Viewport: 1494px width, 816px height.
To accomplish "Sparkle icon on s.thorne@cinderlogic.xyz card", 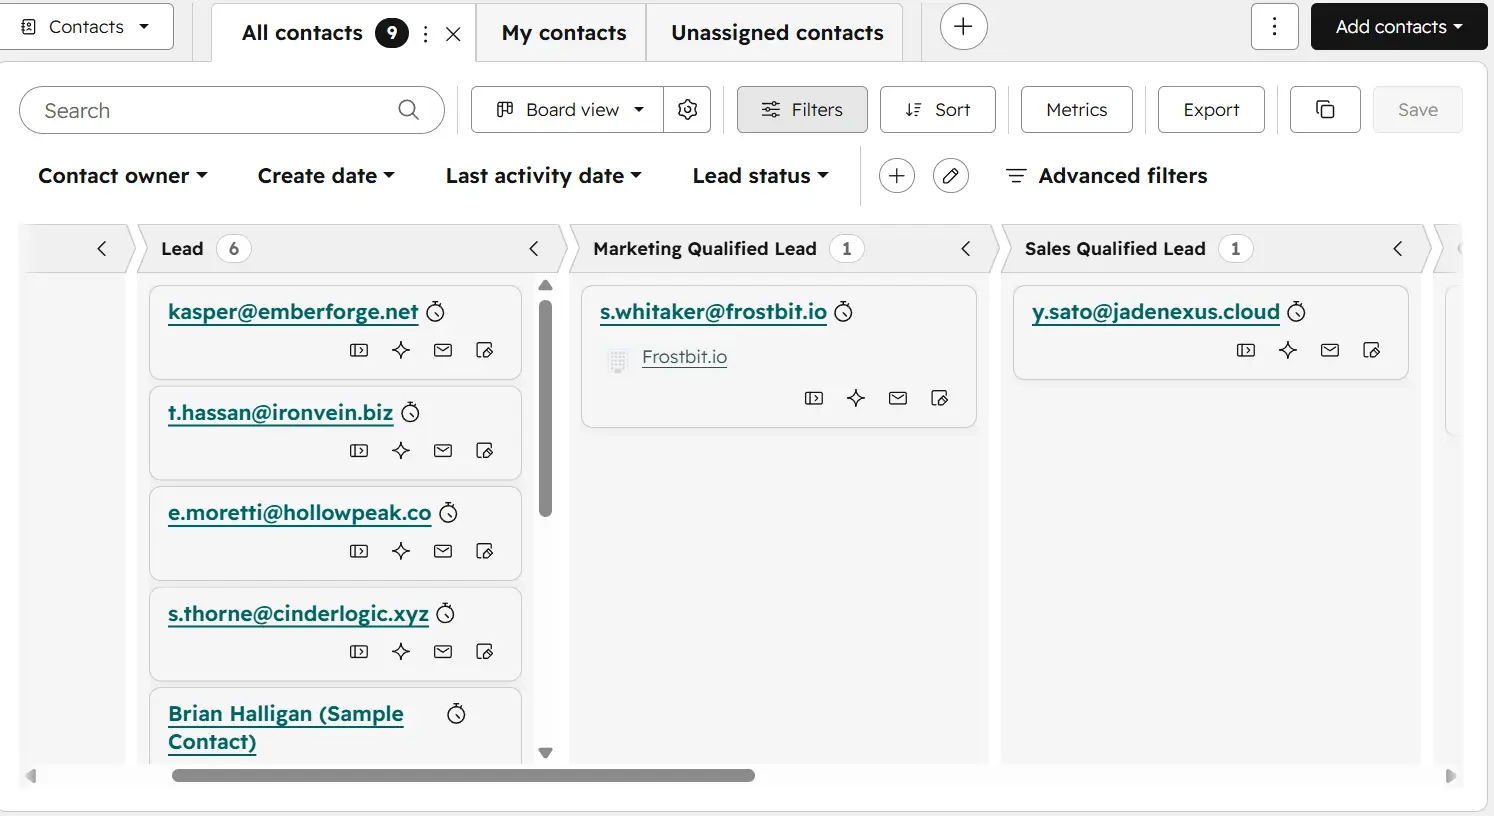I will point(401,652).
